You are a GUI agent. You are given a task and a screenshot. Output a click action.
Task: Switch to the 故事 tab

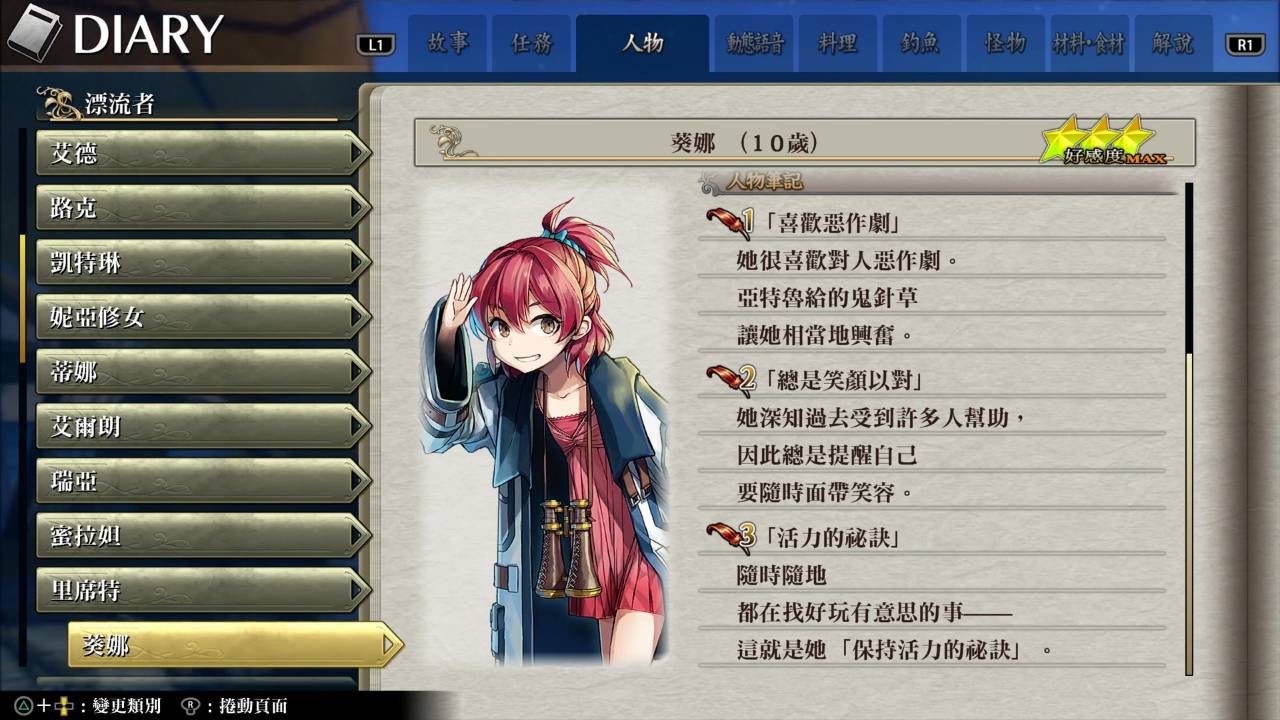[x=448, y=44]
